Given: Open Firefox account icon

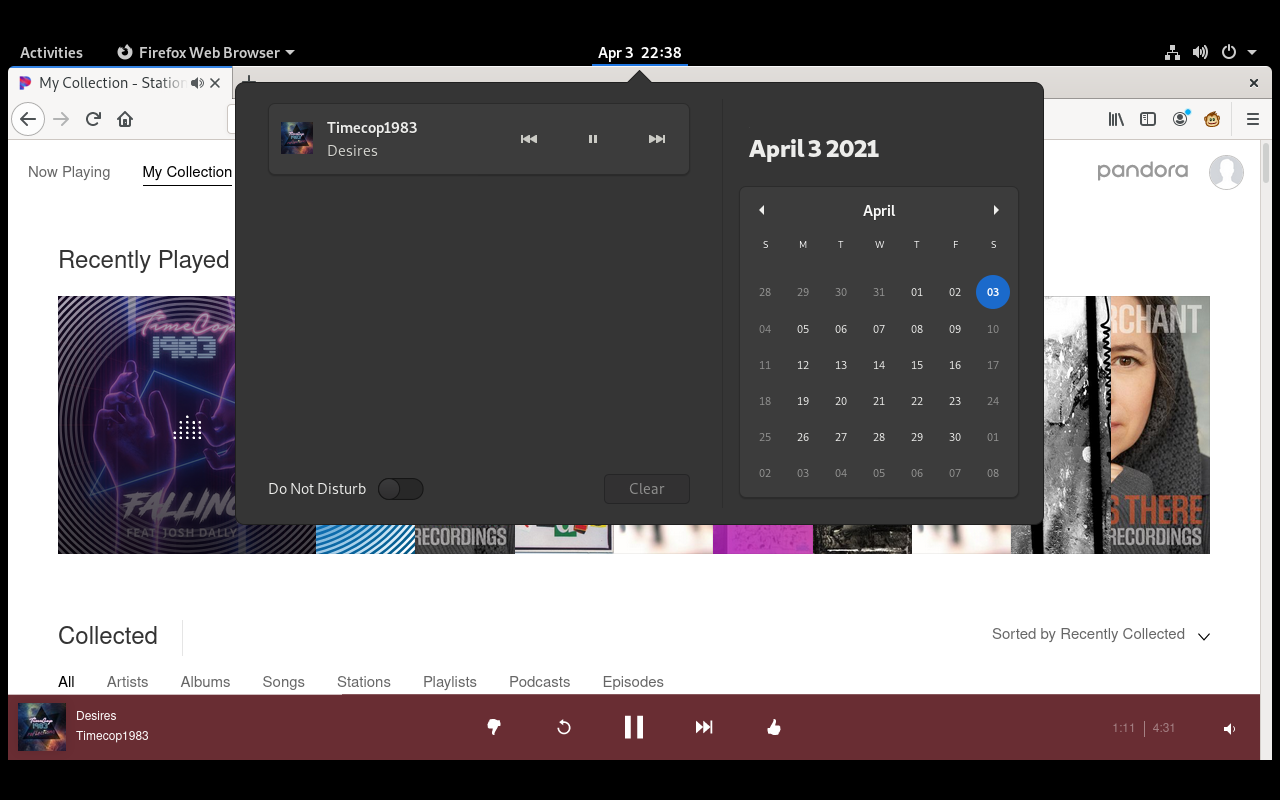Looking at the screenshot, I should click(1181, 119).
